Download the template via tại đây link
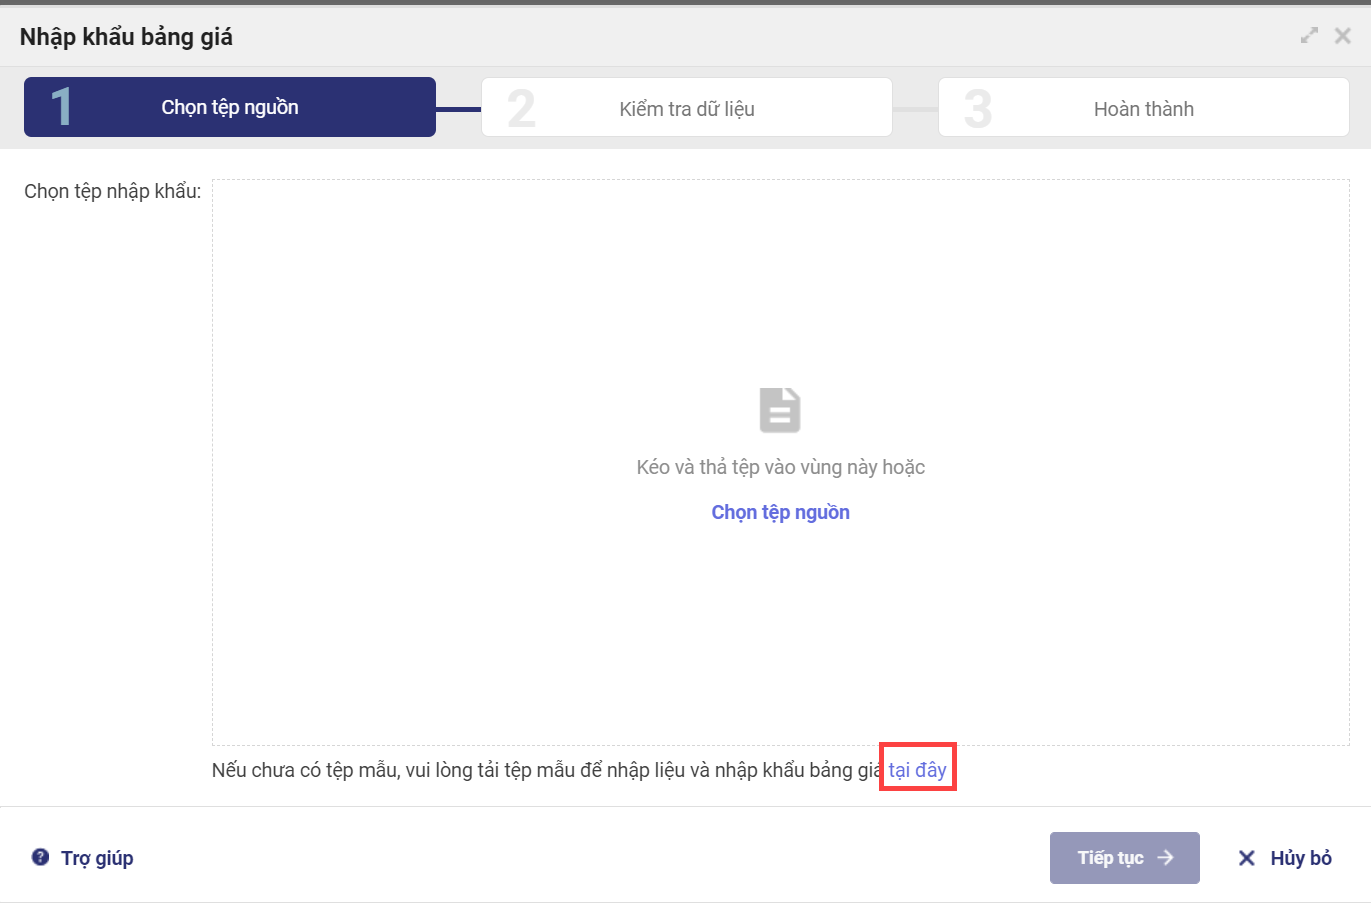The image size is (1371, 903). (918, 770)
